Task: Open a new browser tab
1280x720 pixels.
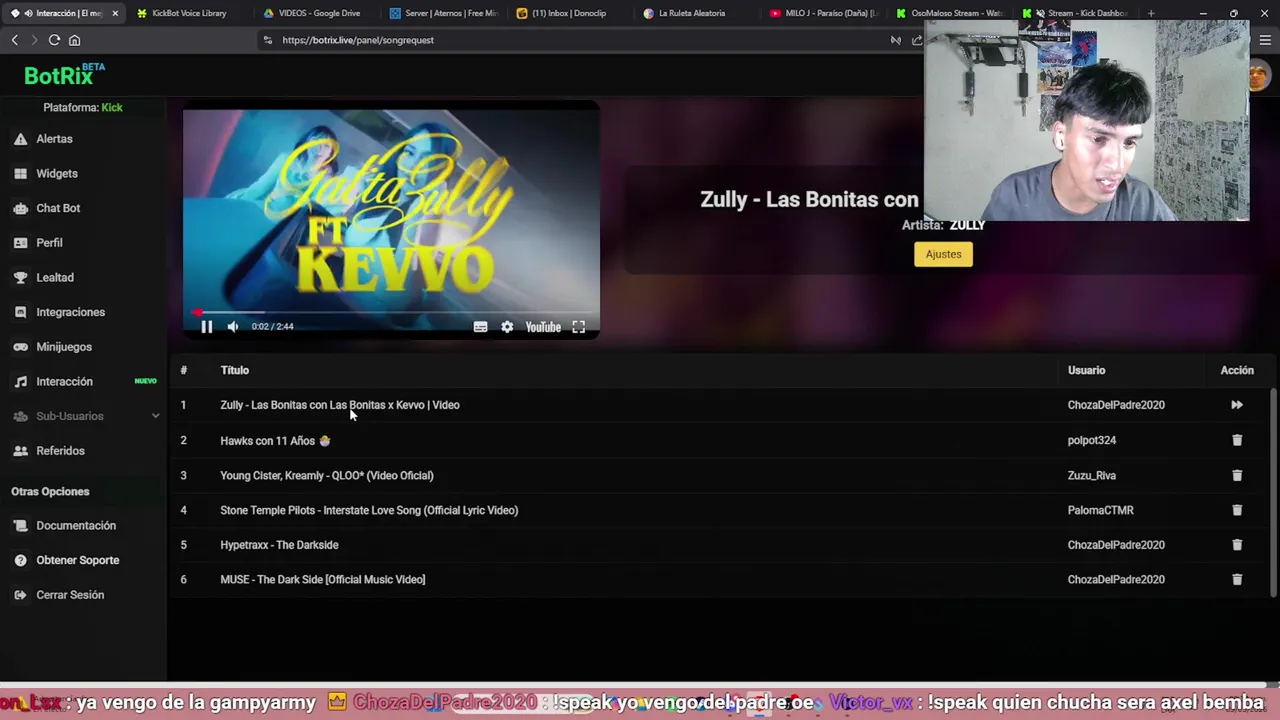Action: coord(1151,13)
